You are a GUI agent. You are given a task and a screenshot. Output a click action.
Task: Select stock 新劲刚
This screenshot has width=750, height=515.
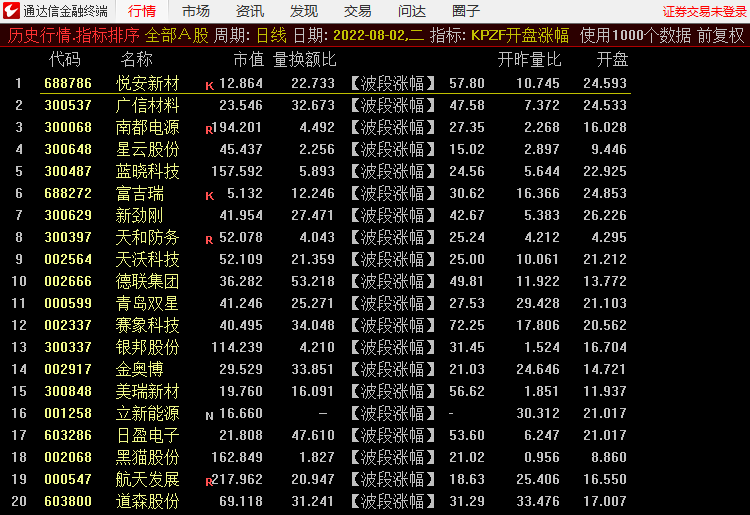click(x=140, y=215)
